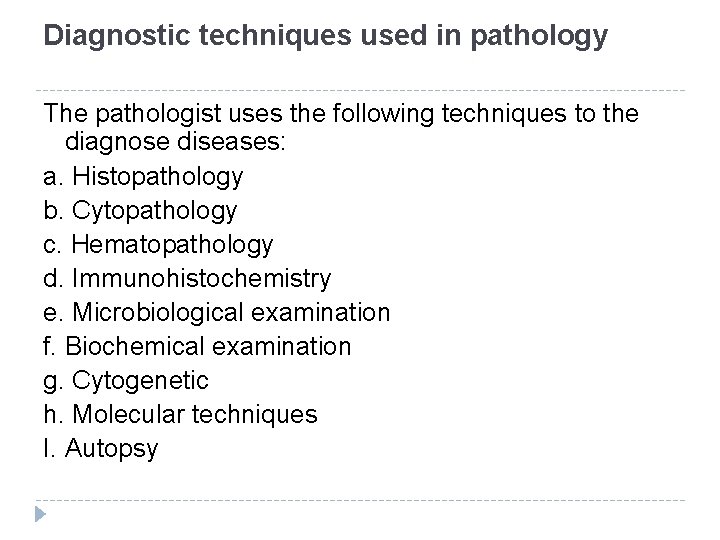Select the 'g. Cytogenetic' list entry
The height and width of the screenshot is (540, 720).
(x=126, y=381)
